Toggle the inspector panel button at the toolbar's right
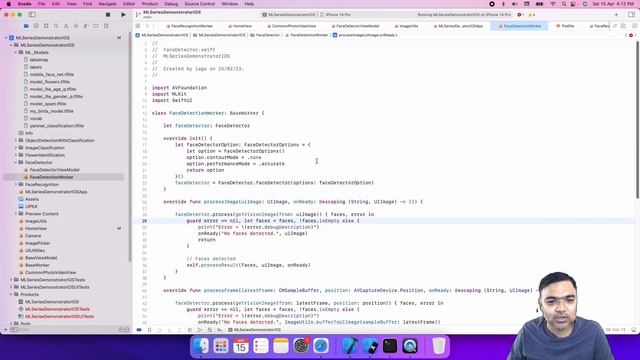This screenshot has height=360, width=640. pyautogui.click(x=631, y=15)
